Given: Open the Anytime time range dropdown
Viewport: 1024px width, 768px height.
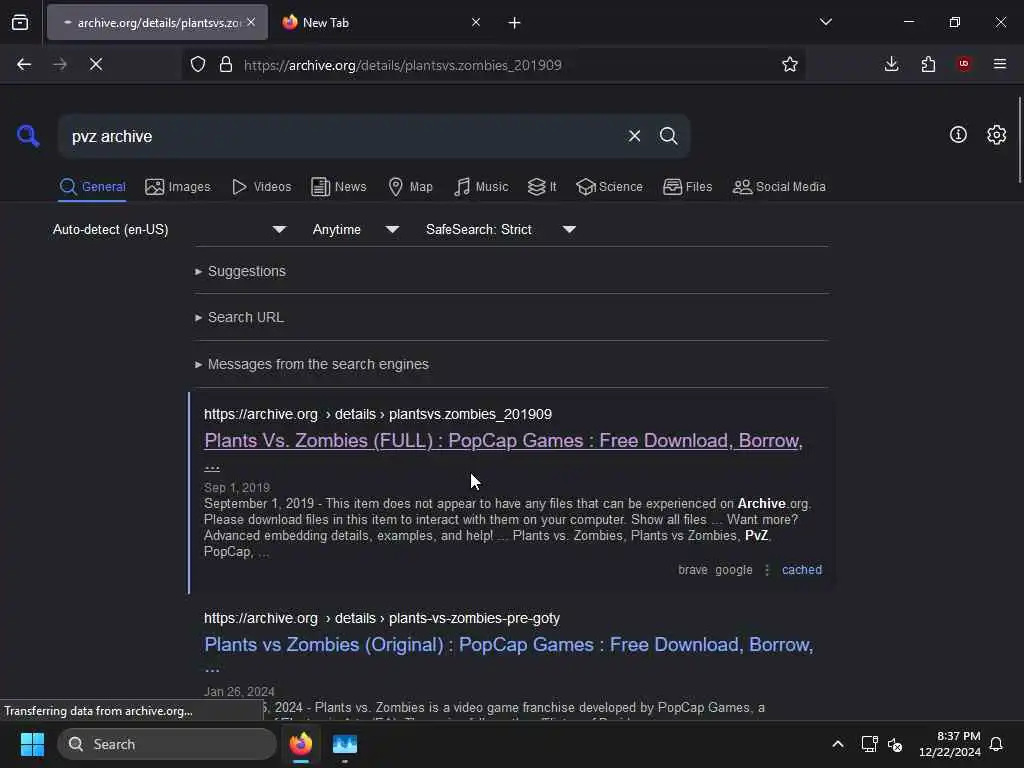Looking at the screenshot, I should point(355,229).
